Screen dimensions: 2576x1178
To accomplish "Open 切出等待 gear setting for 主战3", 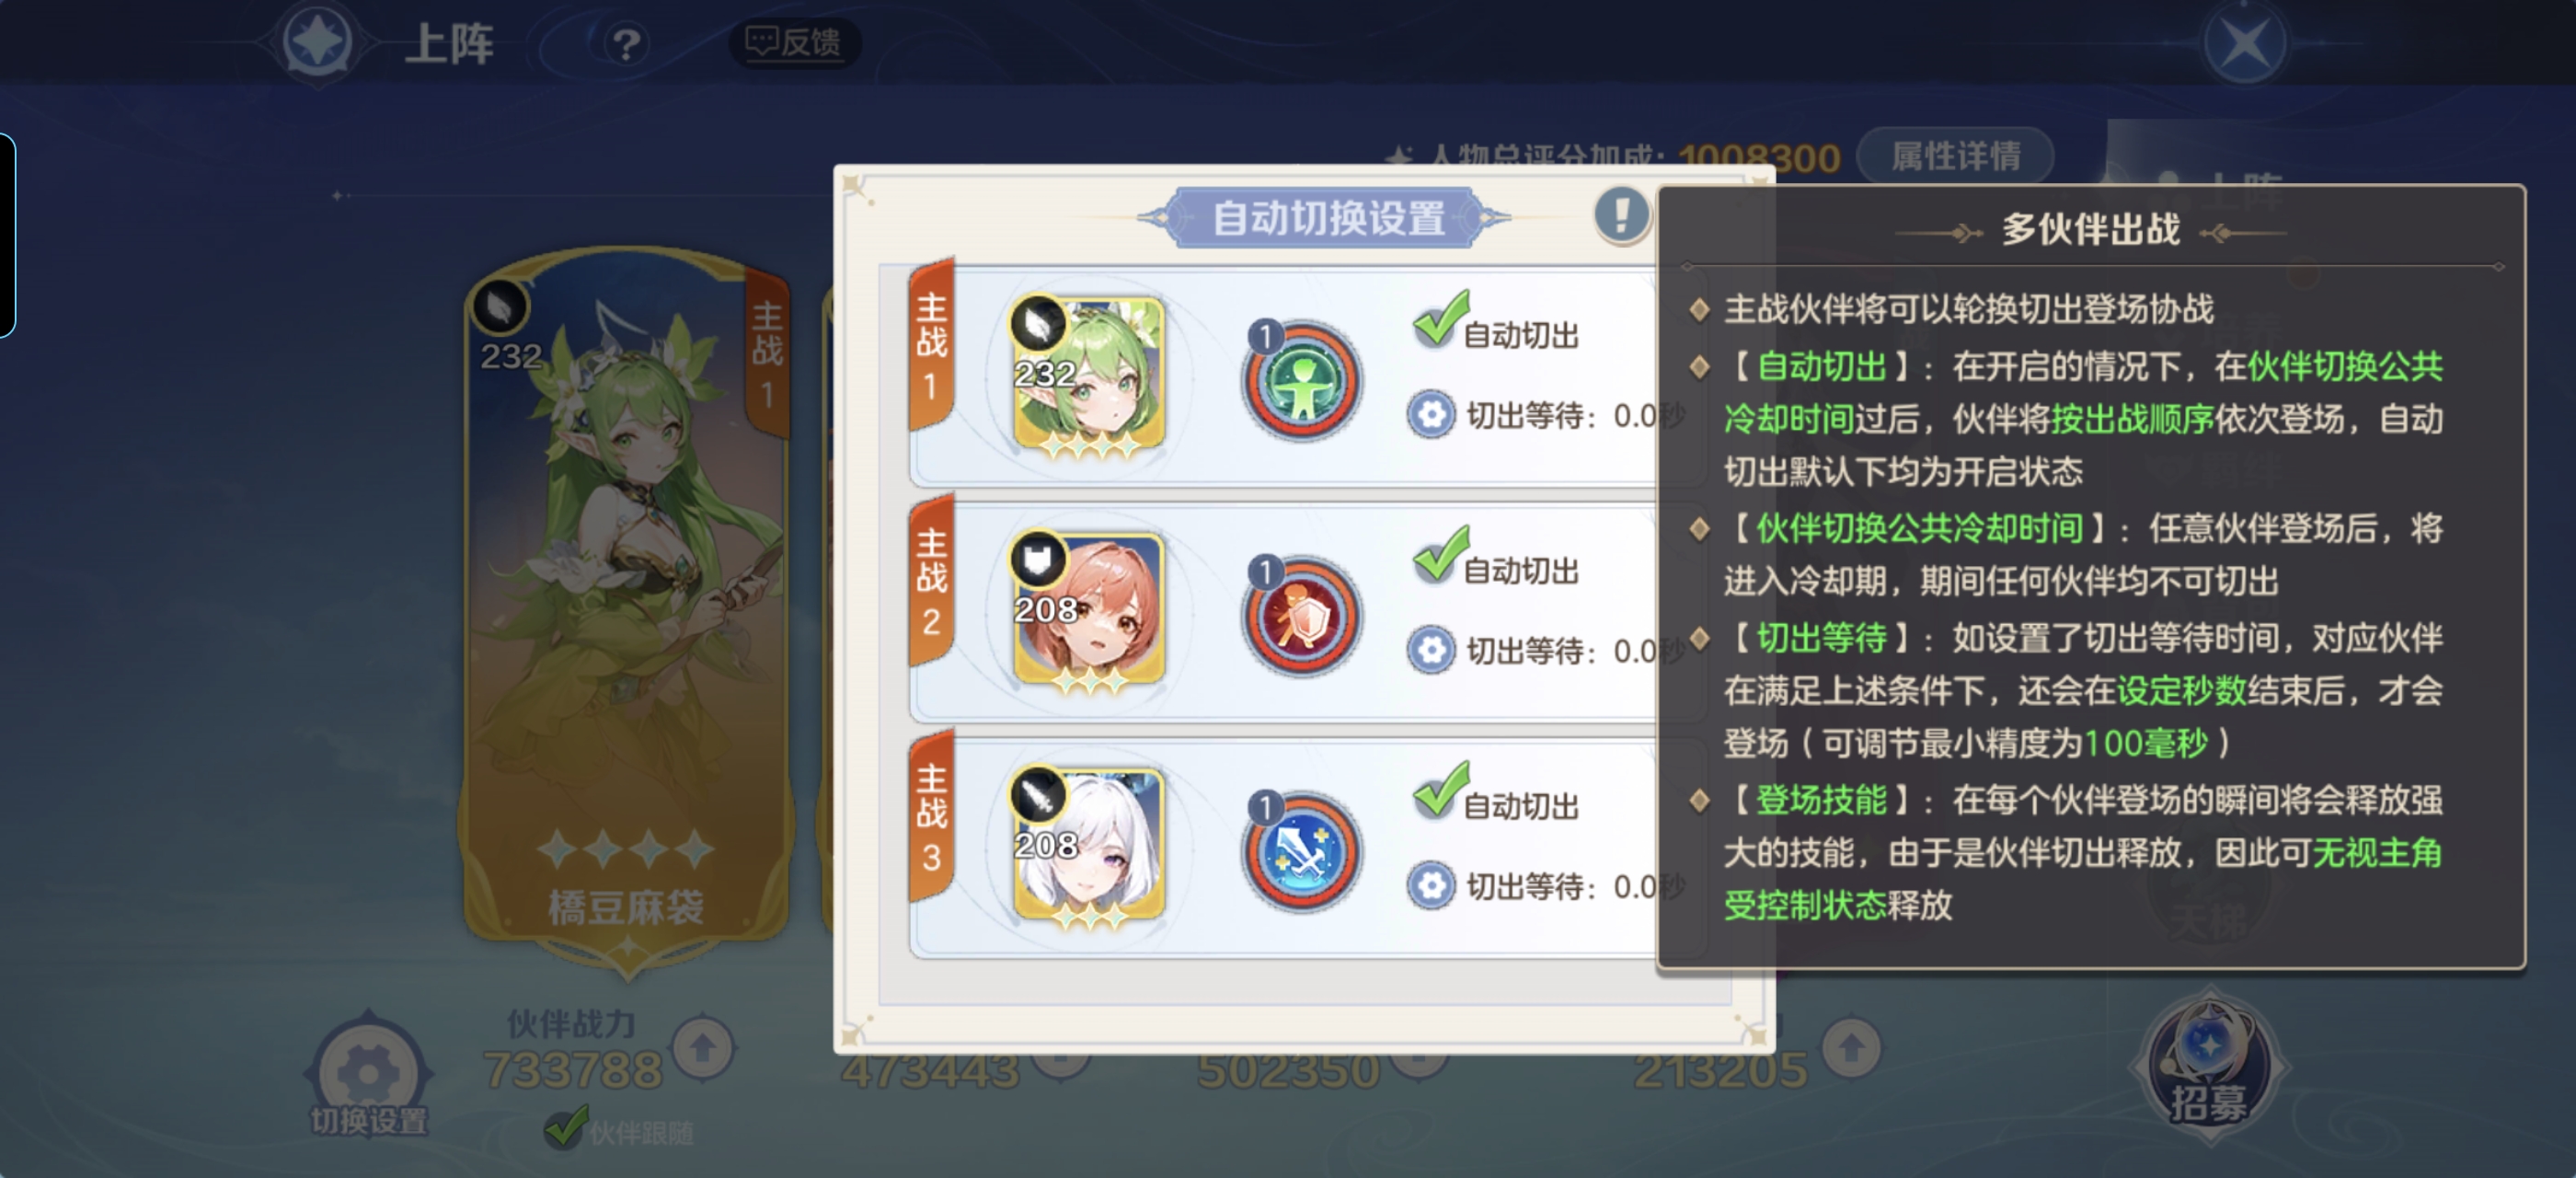I will point(1431,886).
